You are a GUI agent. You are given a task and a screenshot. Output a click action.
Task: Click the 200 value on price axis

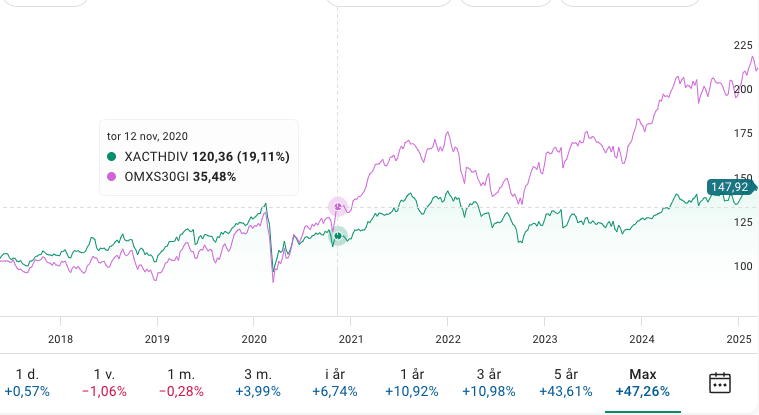click(x=743, y=89)
